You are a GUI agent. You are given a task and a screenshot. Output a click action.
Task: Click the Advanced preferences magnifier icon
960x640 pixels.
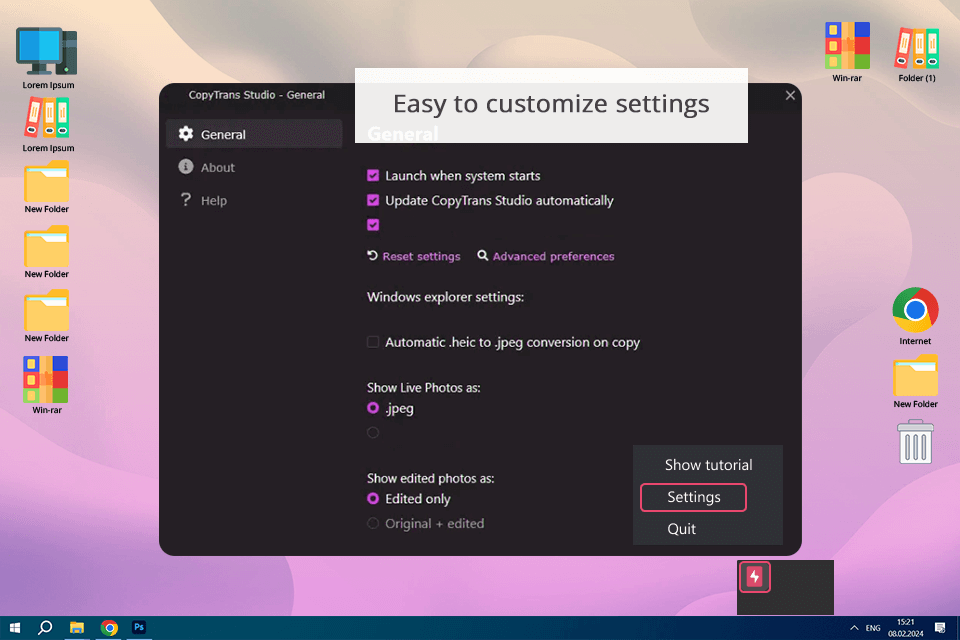[483, 255]
